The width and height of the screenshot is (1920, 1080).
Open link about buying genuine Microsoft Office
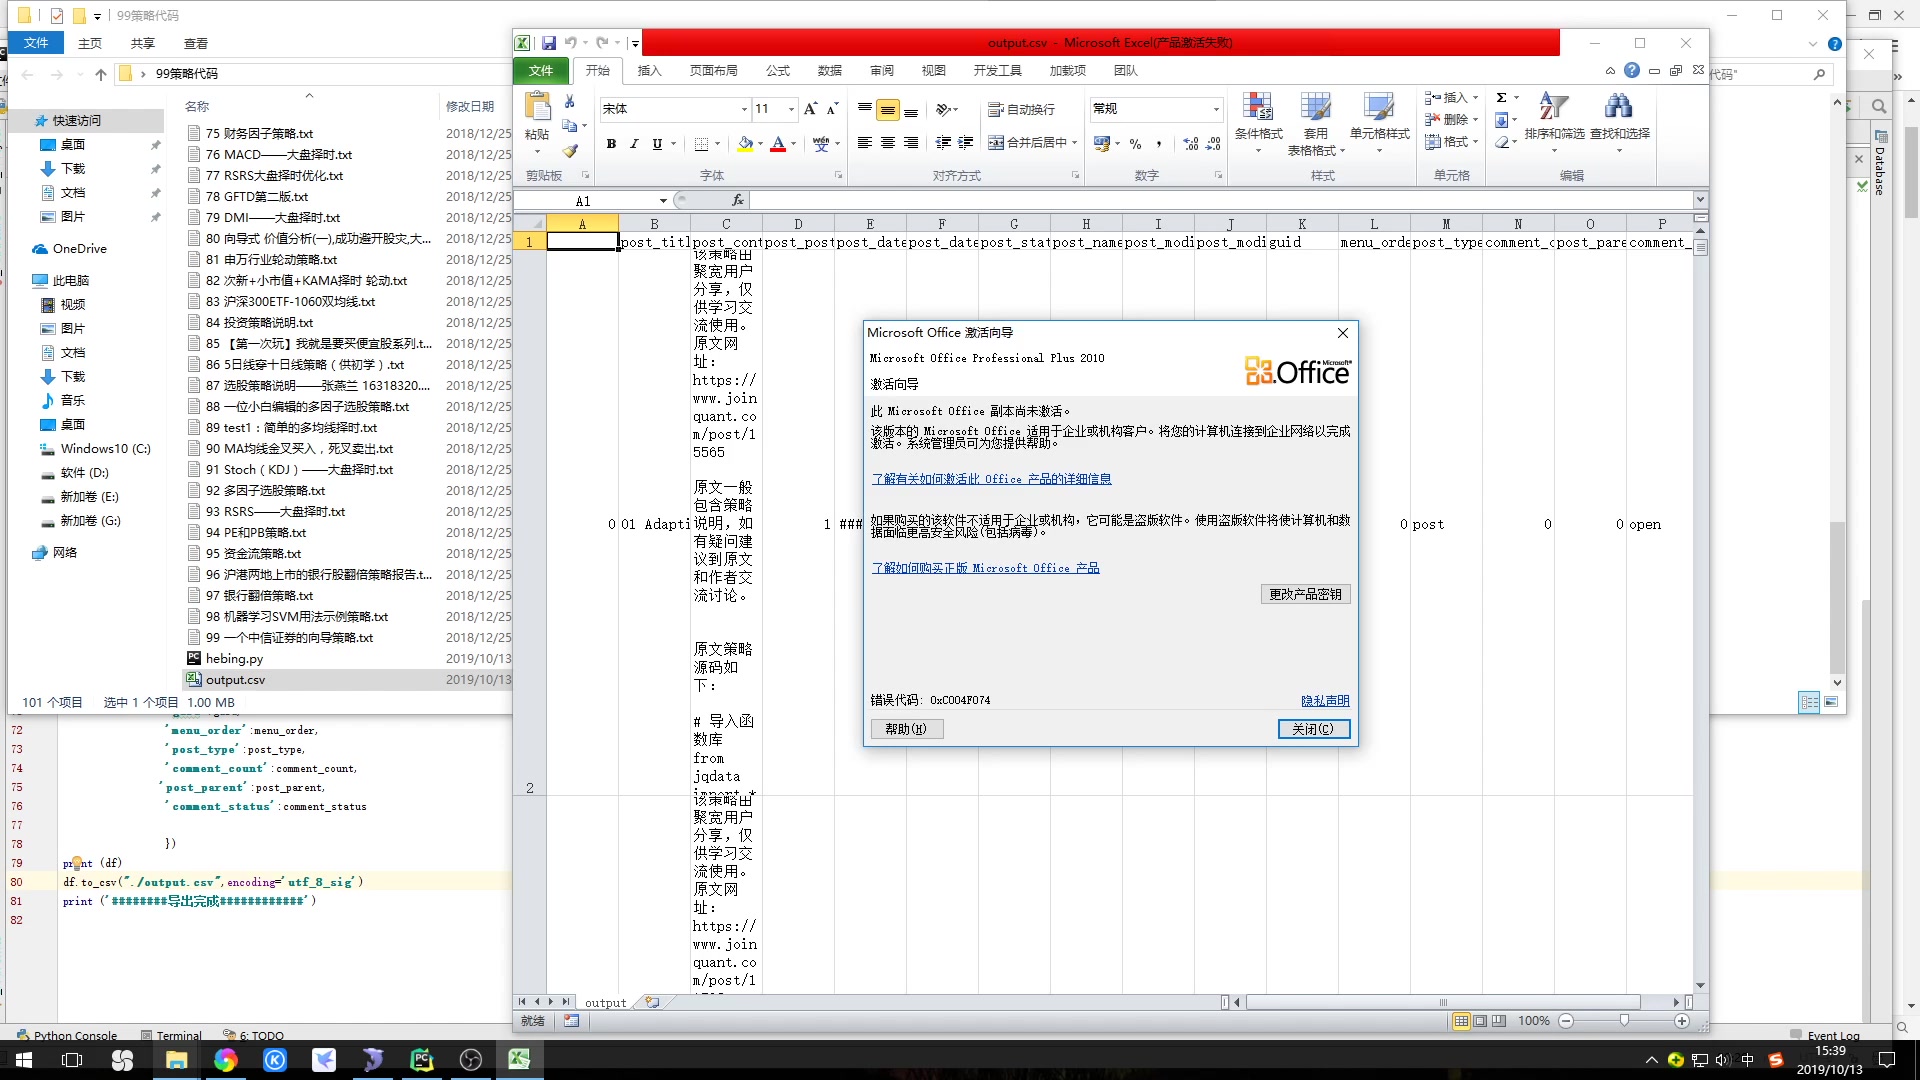pos(985,568)
